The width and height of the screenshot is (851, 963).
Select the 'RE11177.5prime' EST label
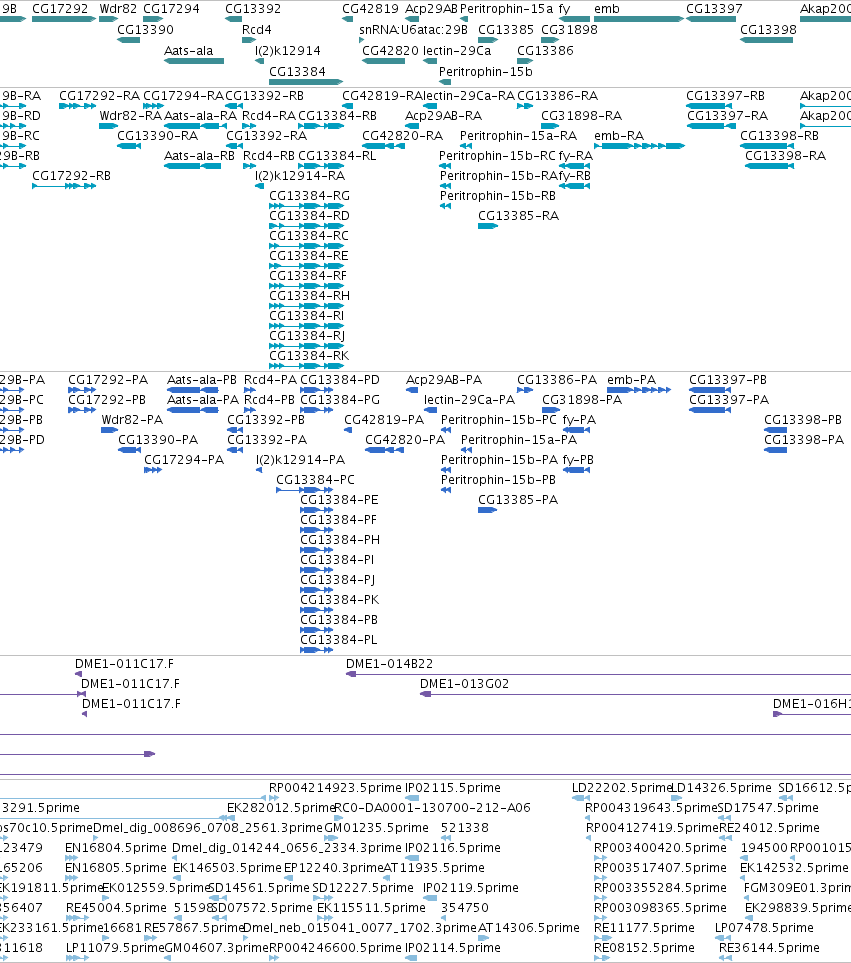click(x=644, y=927)
